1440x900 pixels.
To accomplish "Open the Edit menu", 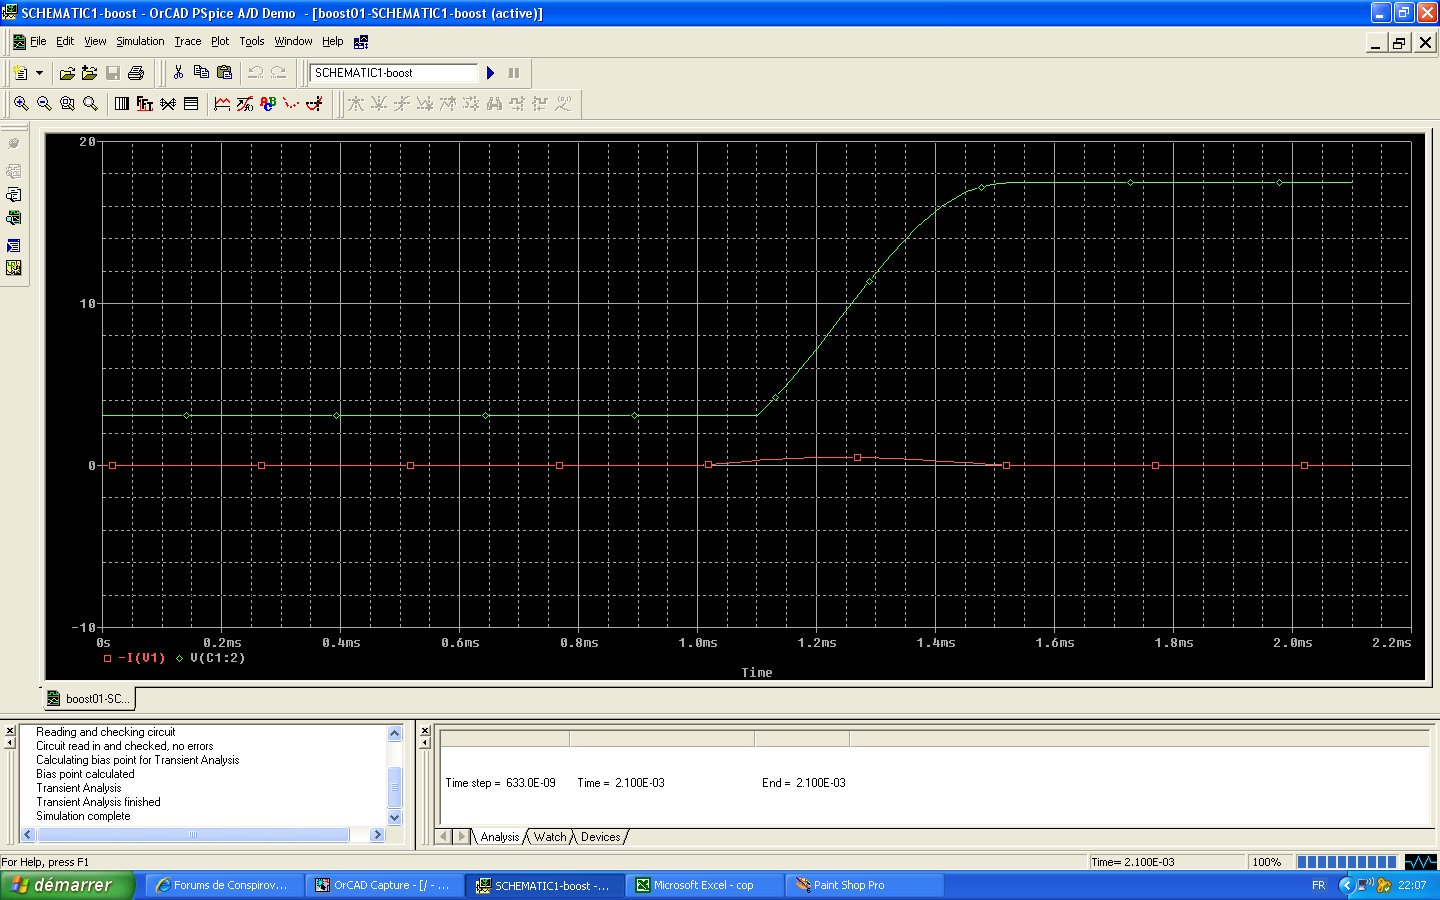I will [65, 41].
